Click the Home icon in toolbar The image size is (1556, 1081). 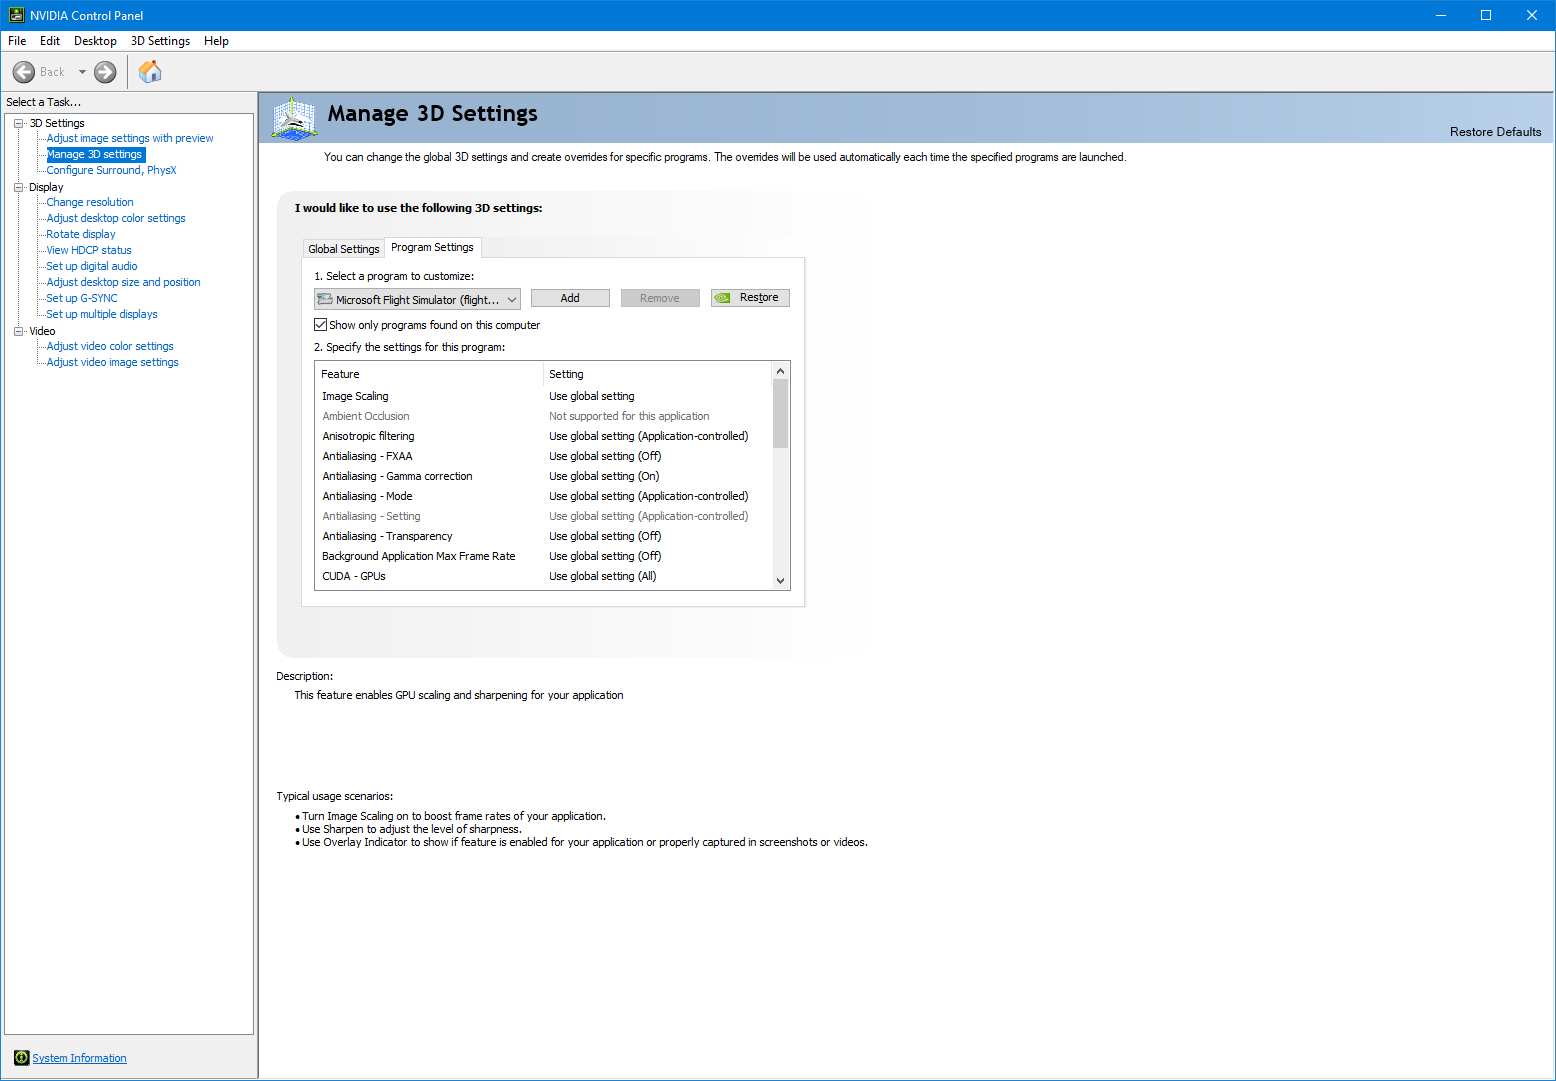click(x=150, y=72)
